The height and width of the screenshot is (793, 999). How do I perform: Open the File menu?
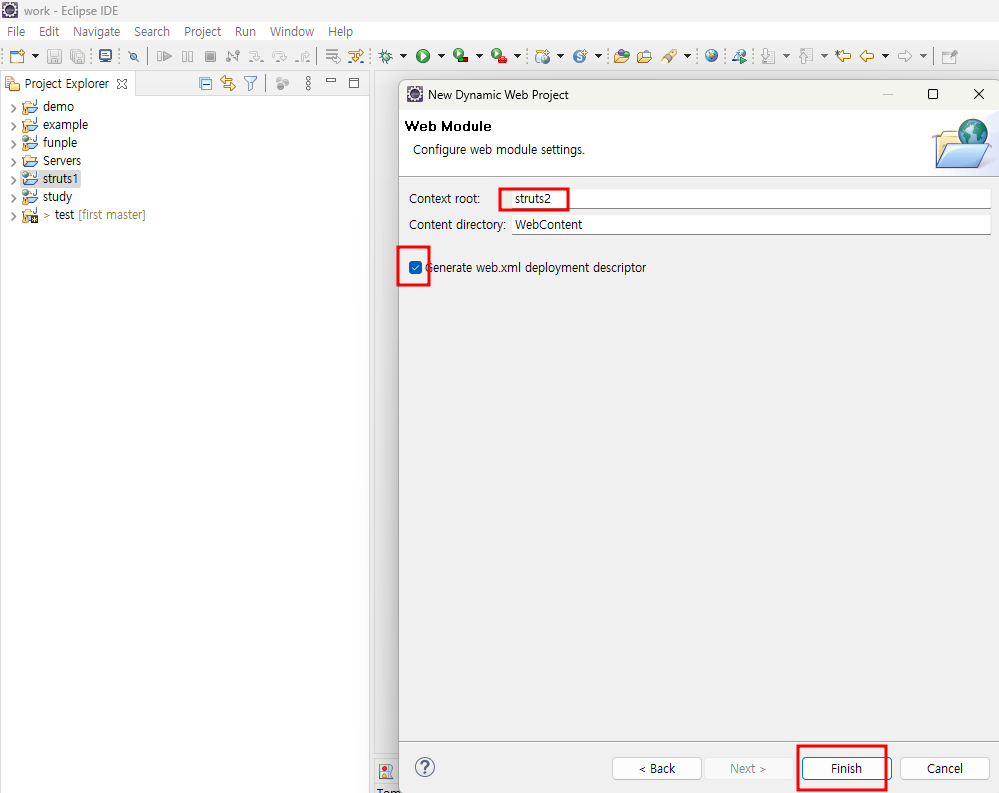(x=16, y=31)
